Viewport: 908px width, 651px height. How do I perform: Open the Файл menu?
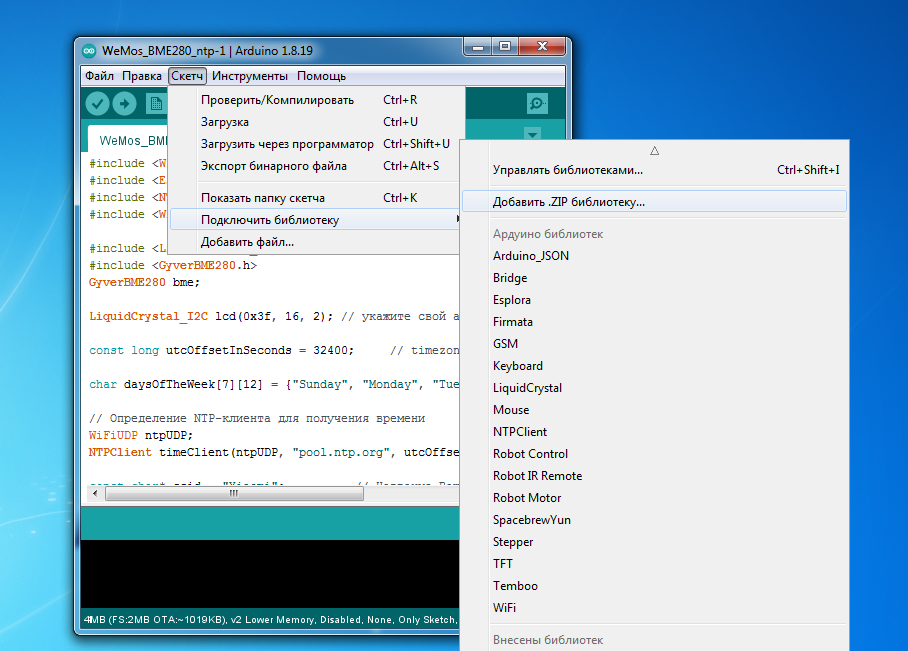point(99,76)
